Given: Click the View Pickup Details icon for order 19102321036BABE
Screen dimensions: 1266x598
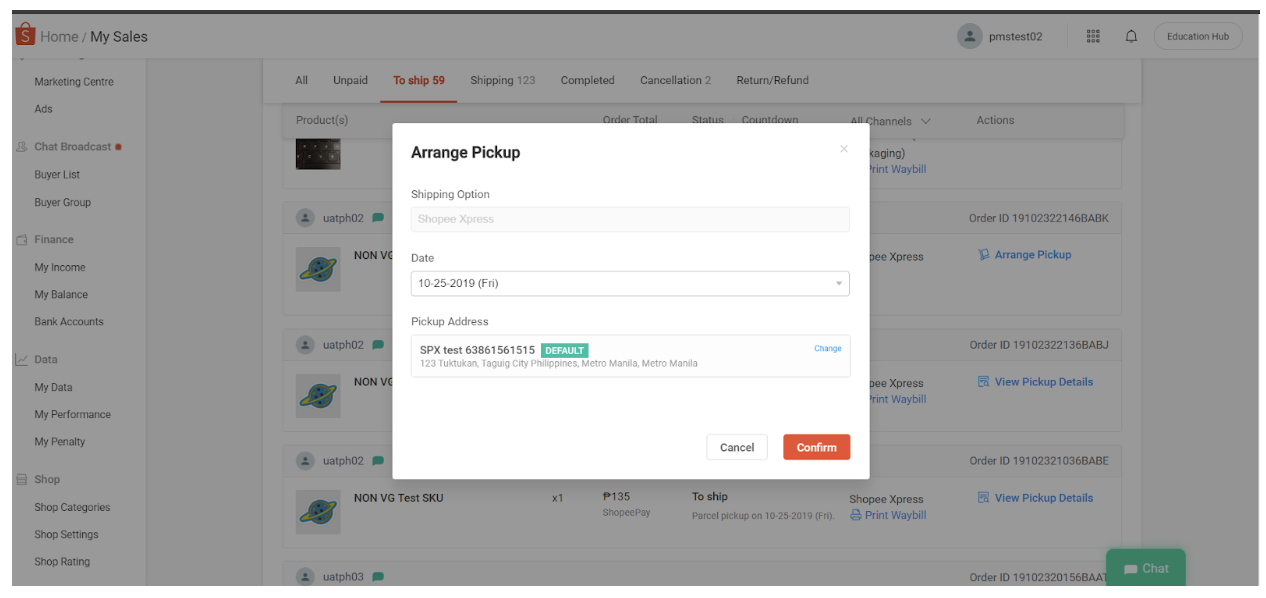Looking at the screenshot, I should tap(986, 497).
